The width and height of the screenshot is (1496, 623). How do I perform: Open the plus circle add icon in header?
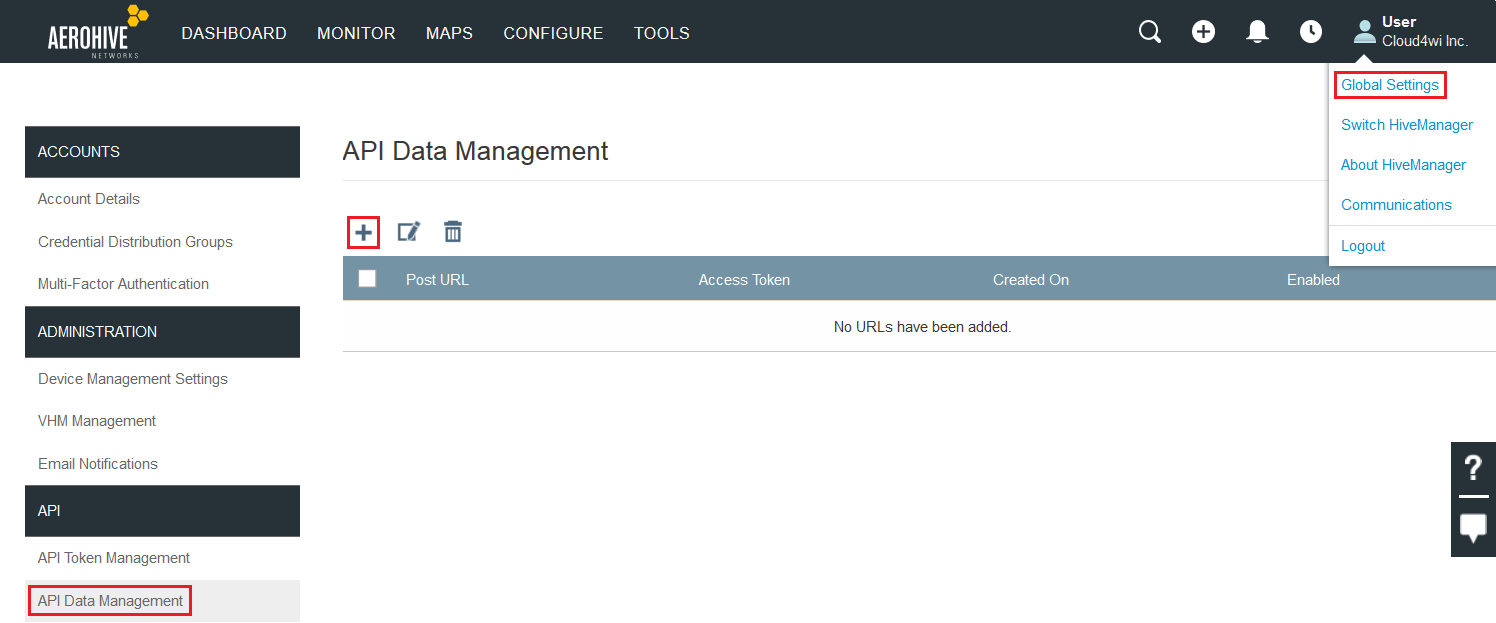(x=1204, y=32)
